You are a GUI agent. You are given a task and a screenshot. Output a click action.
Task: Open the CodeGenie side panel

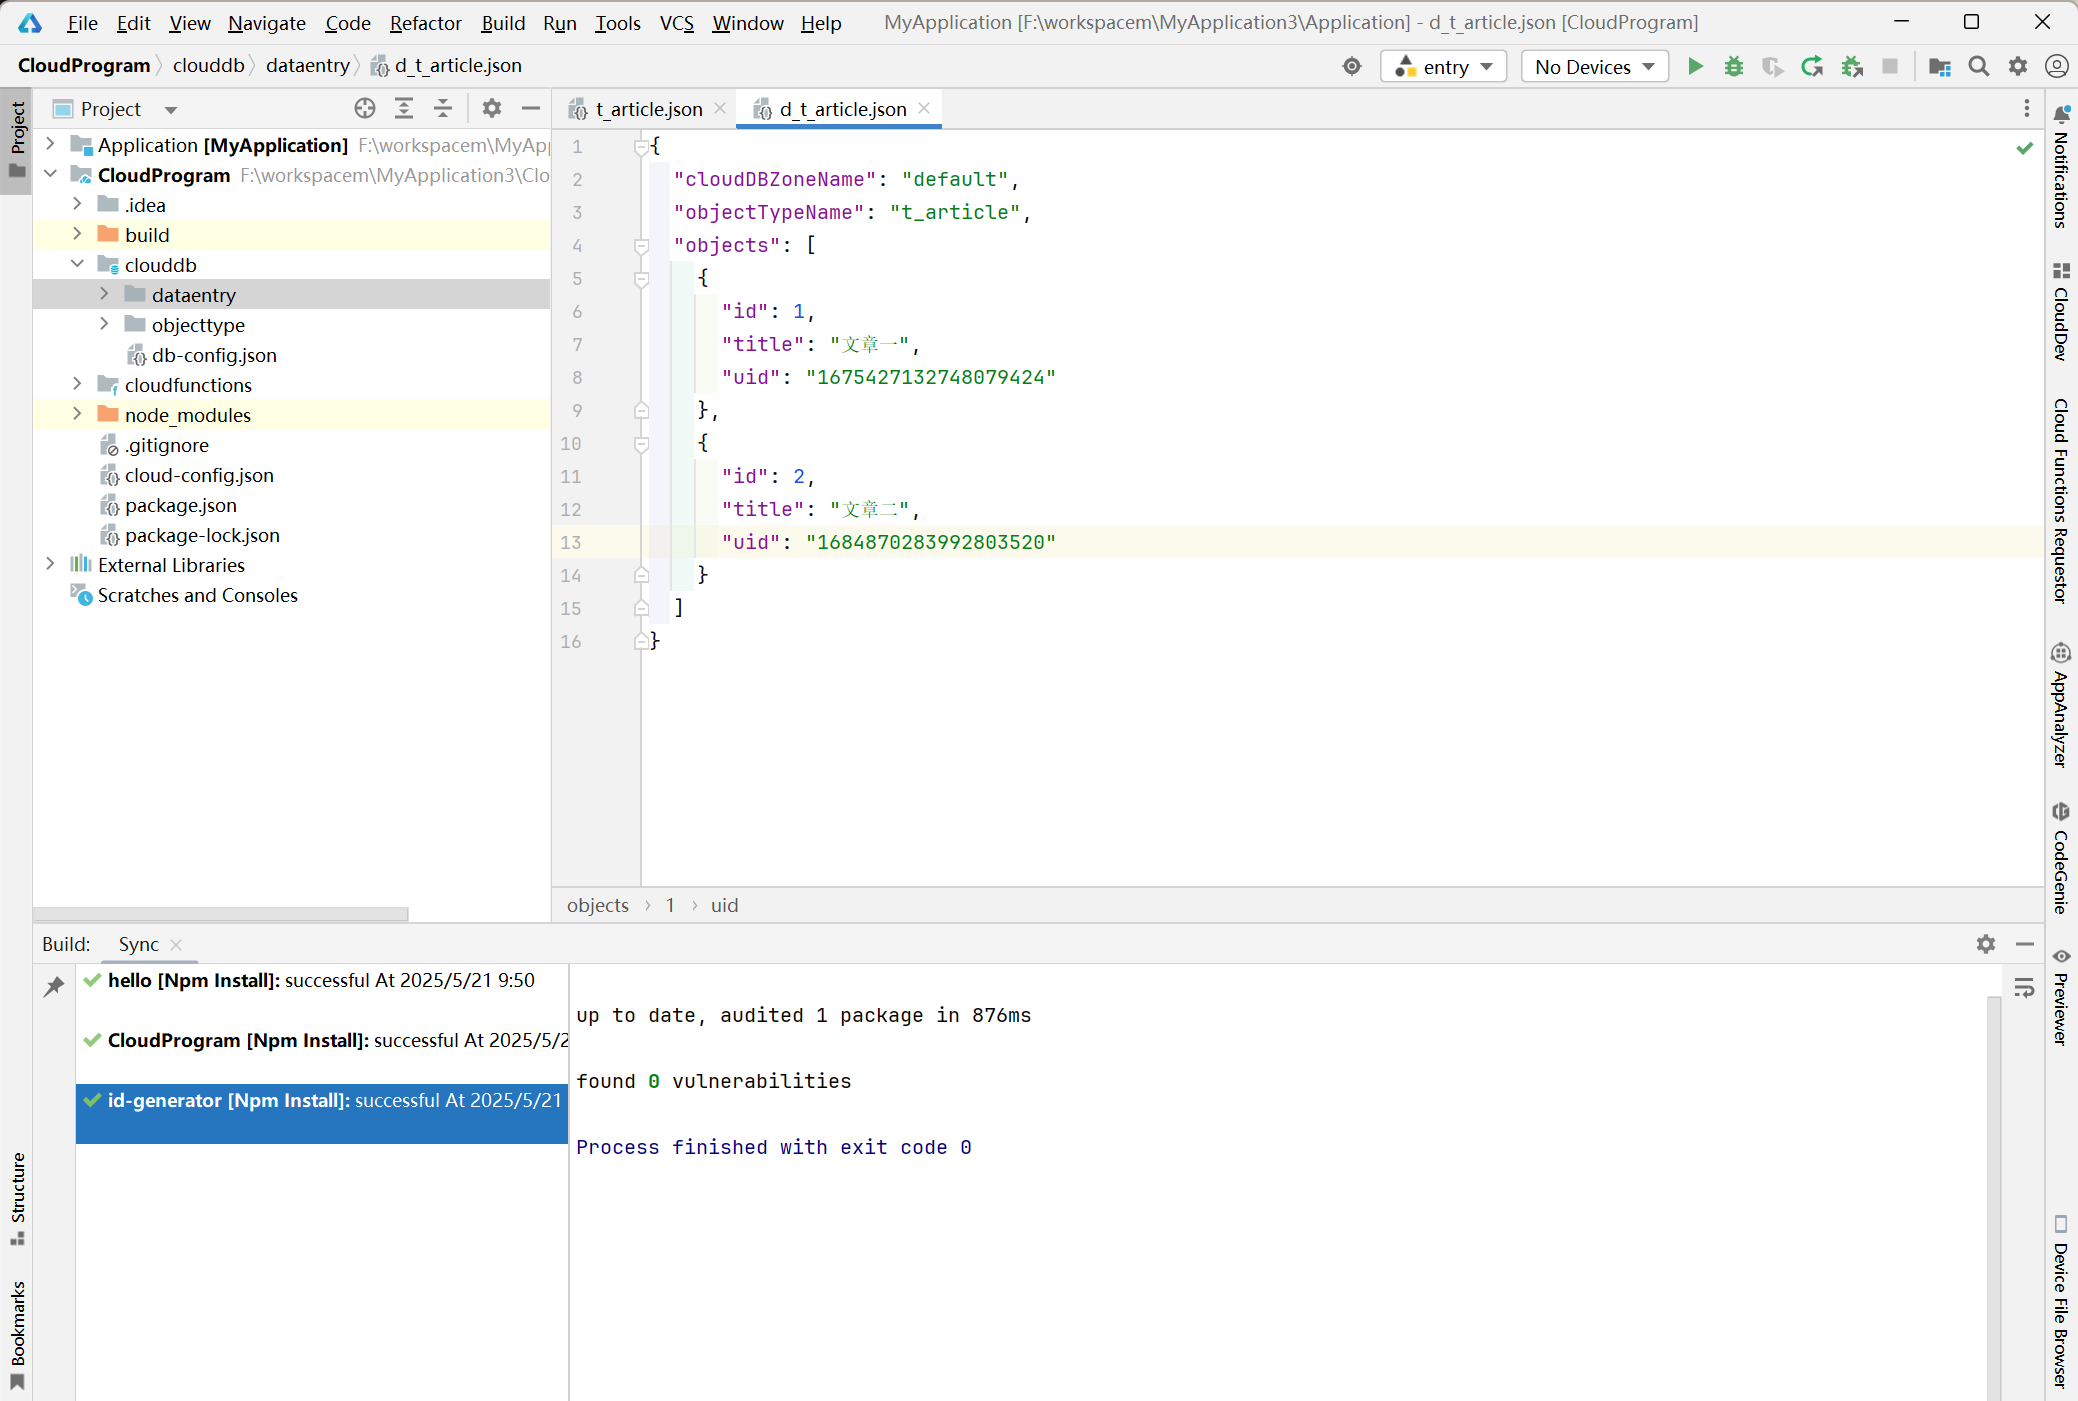(x=2061, y=858)
